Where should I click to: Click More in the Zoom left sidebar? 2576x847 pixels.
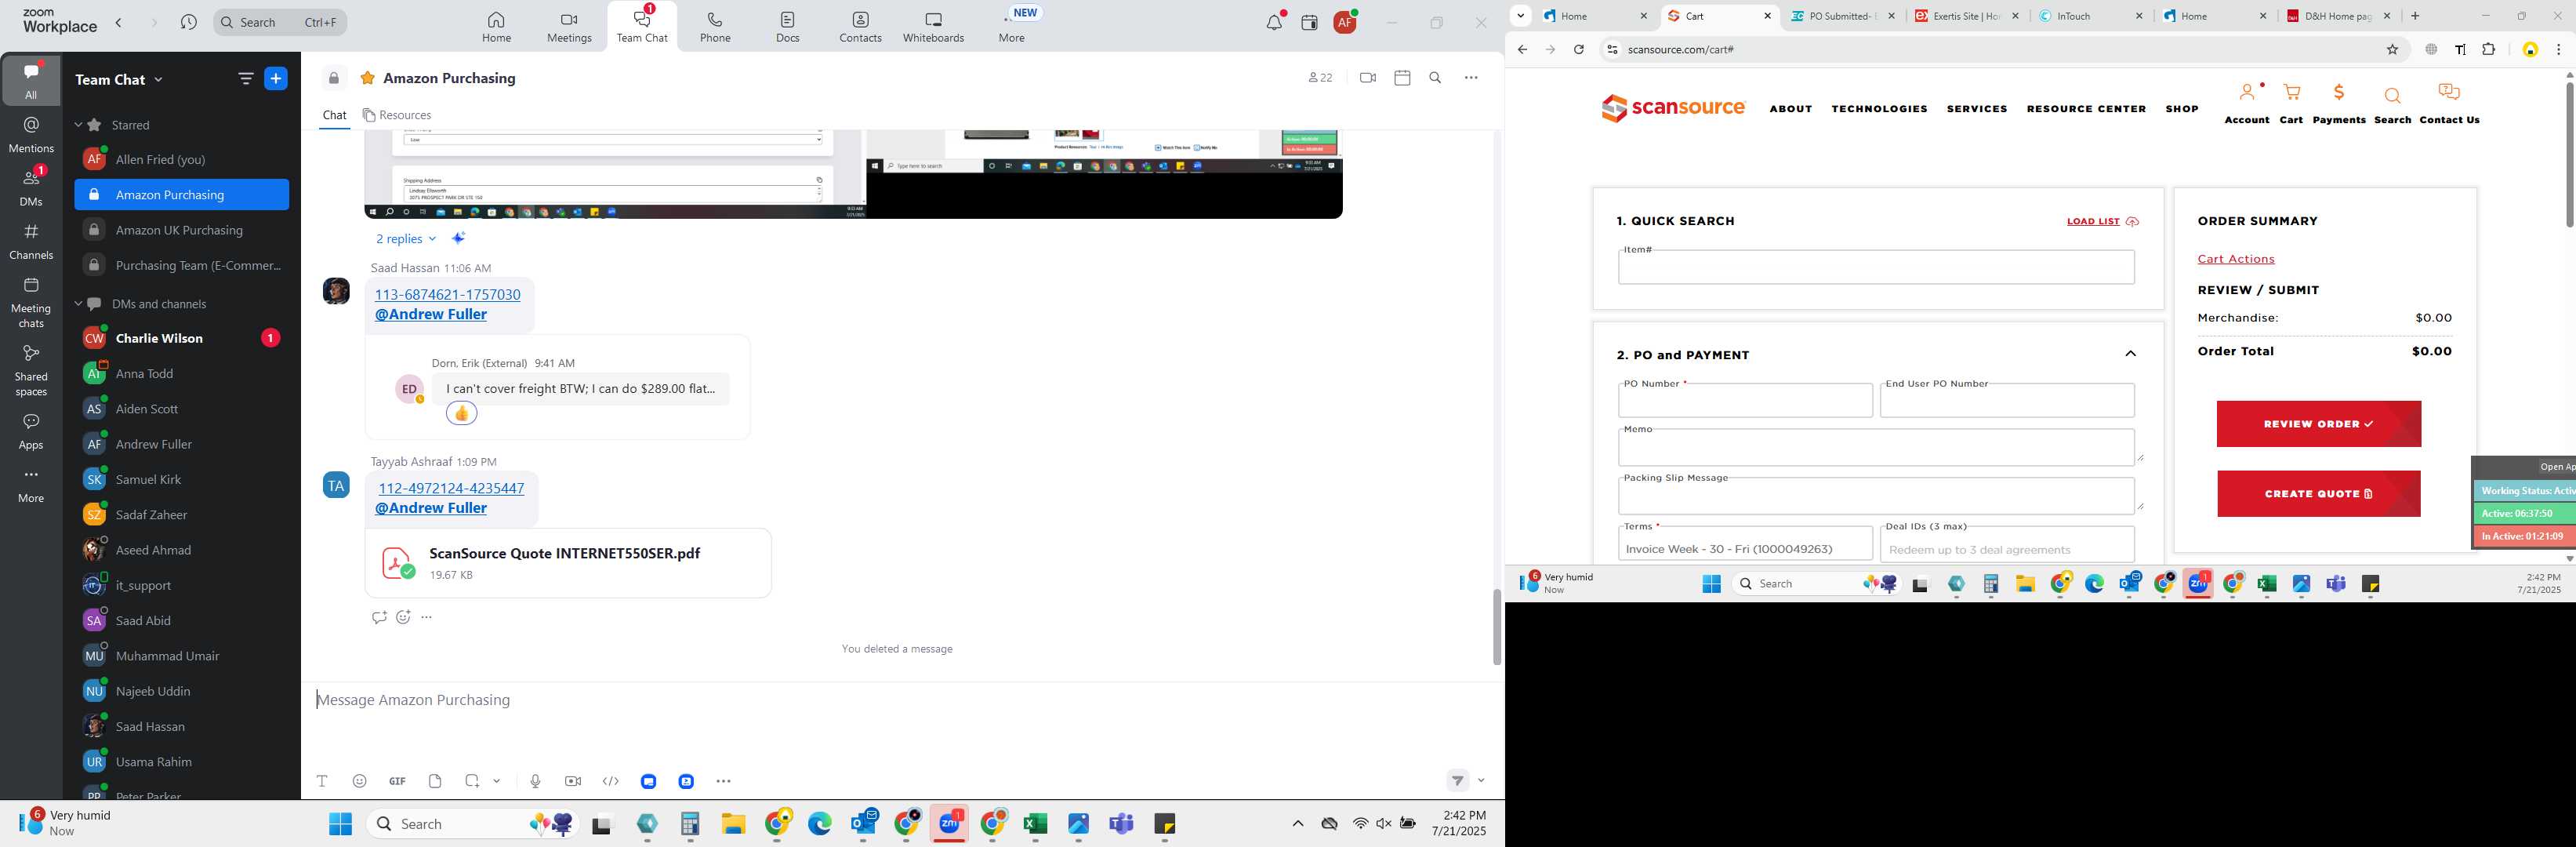pos(31,485)
